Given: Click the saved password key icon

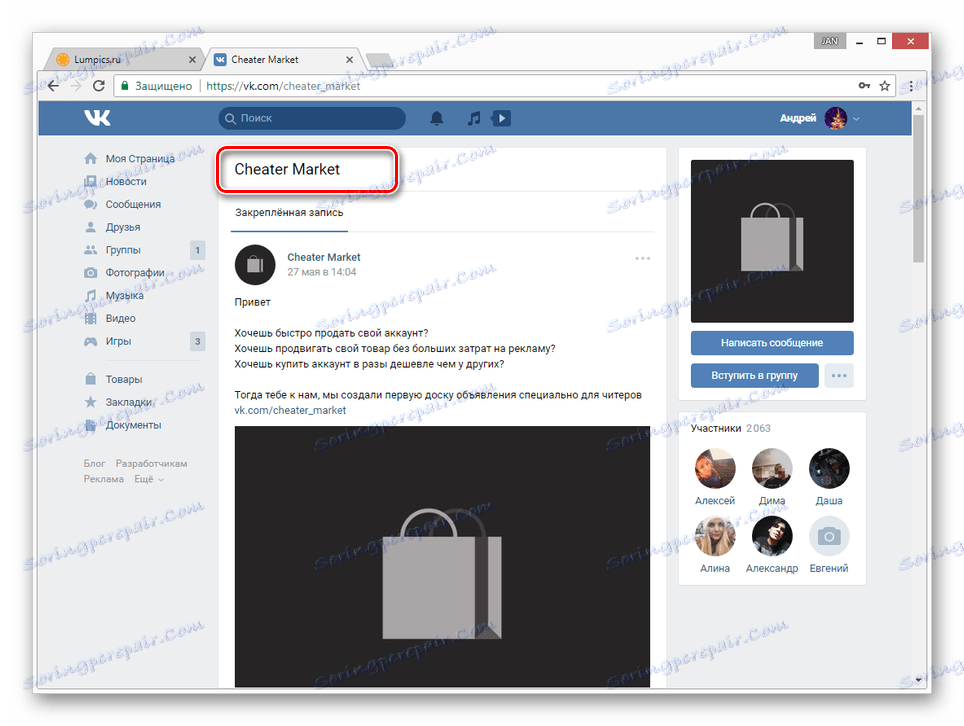Looking at the screenshot, I should click(864, 85).
